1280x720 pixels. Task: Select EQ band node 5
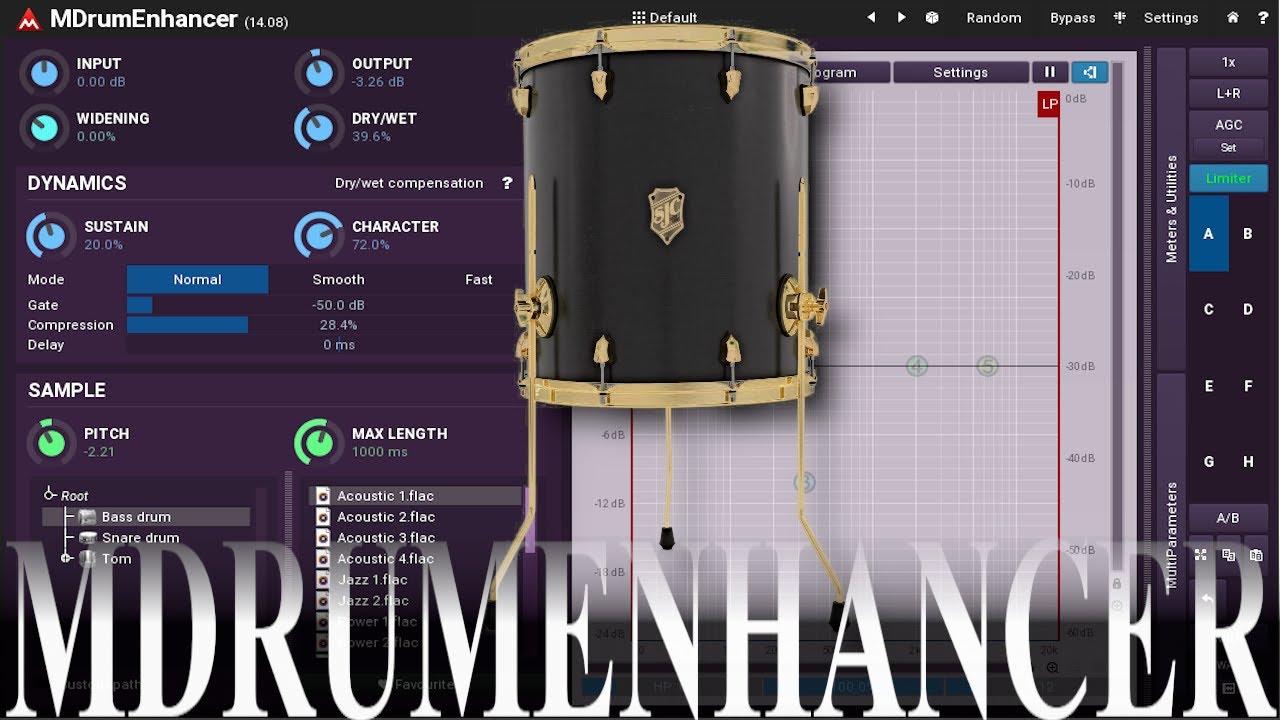tap(988, 366)
